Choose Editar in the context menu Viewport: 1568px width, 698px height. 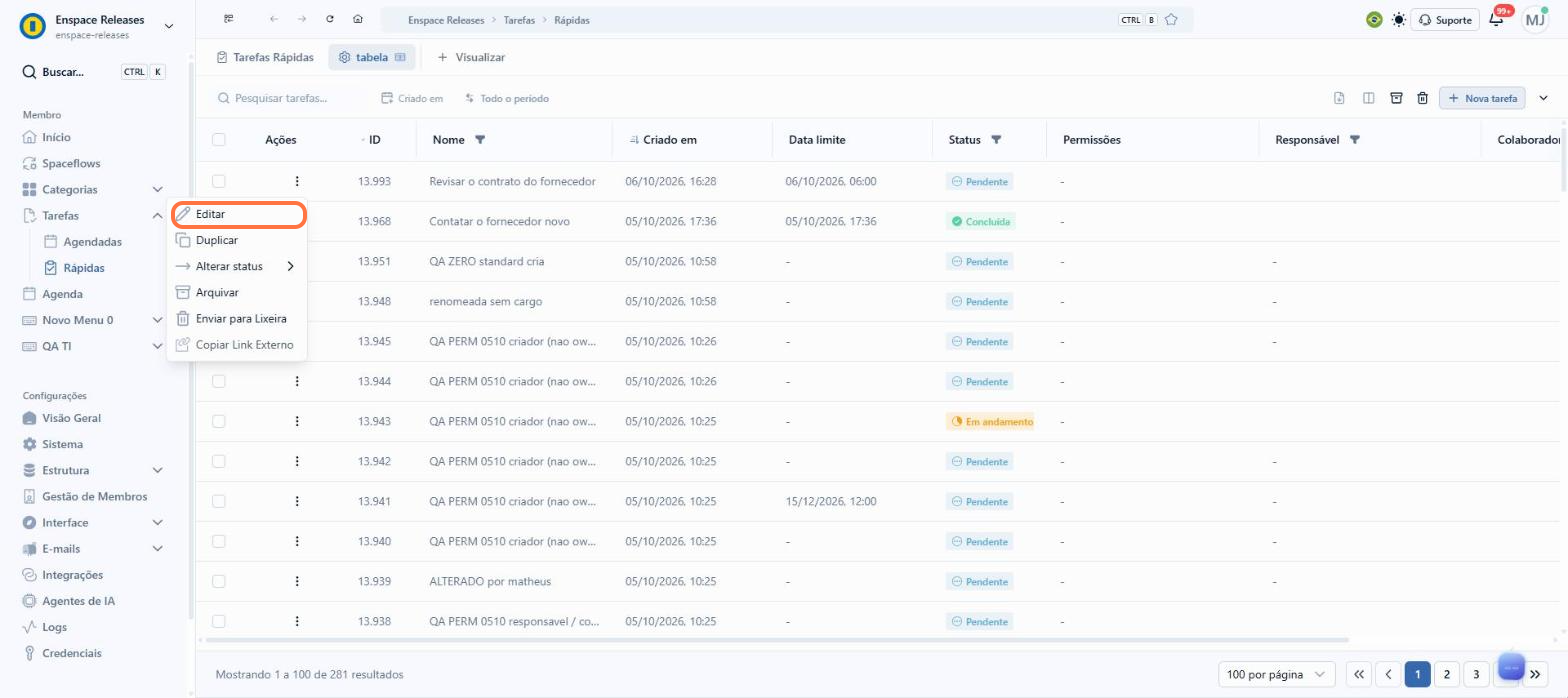click(237, 214)
